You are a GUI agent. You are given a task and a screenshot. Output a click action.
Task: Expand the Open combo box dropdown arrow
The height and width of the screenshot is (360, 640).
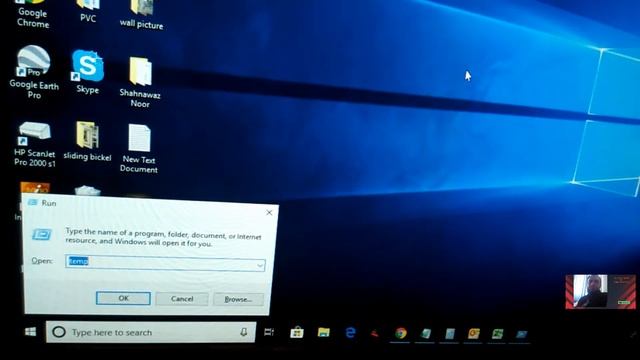(260, 266)
